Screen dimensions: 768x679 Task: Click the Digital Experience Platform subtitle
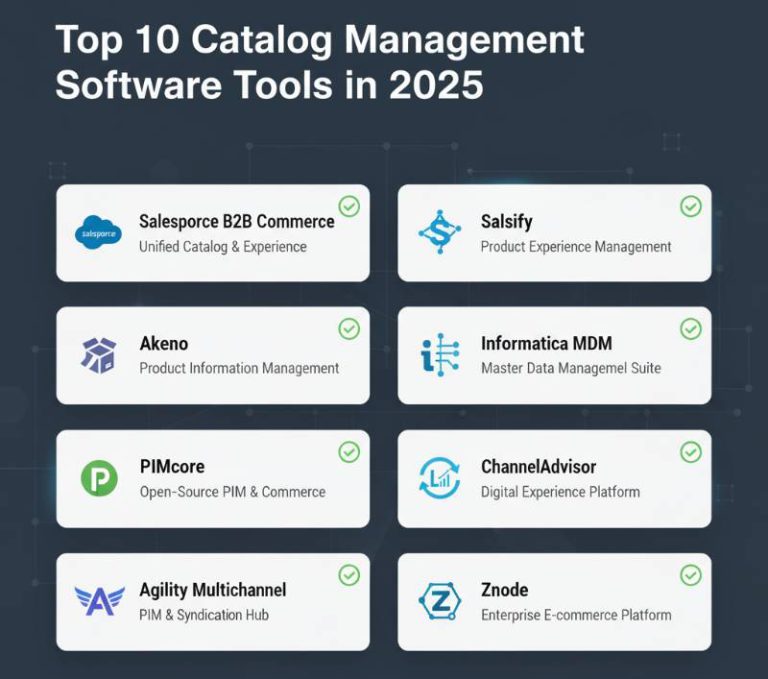[560, 492]
